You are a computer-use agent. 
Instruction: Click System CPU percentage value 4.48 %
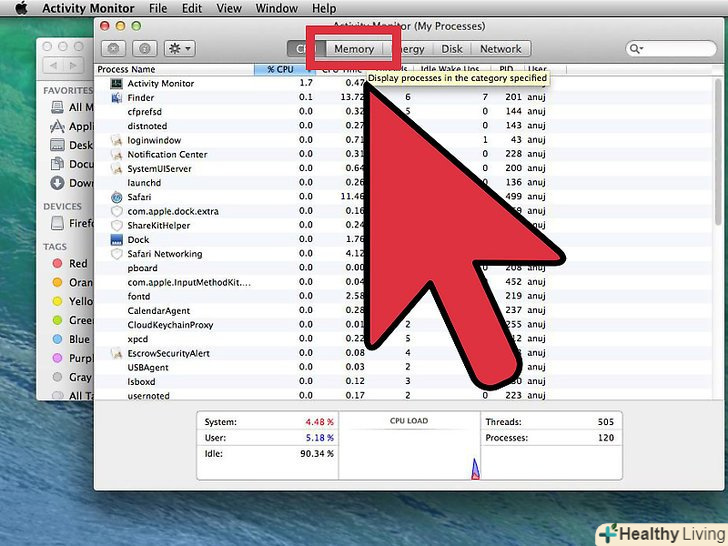[x=319, y=422]
